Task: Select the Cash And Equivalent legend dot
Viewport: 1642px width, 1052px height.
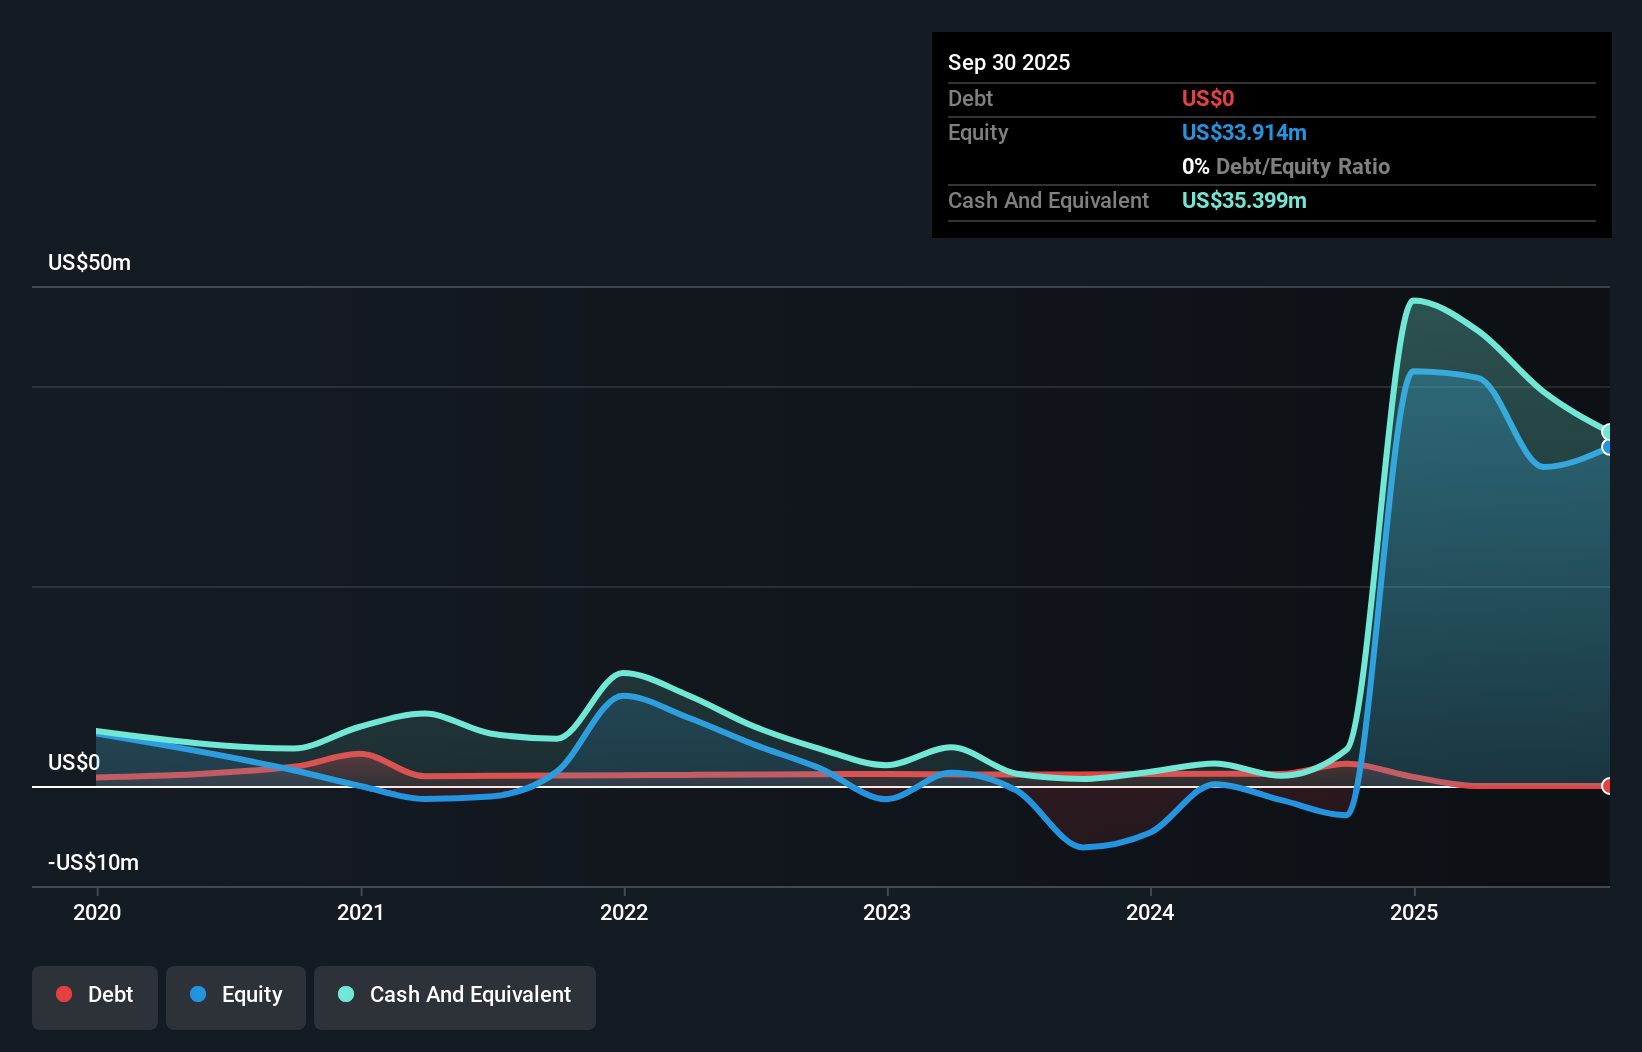Action: [345, 994]
